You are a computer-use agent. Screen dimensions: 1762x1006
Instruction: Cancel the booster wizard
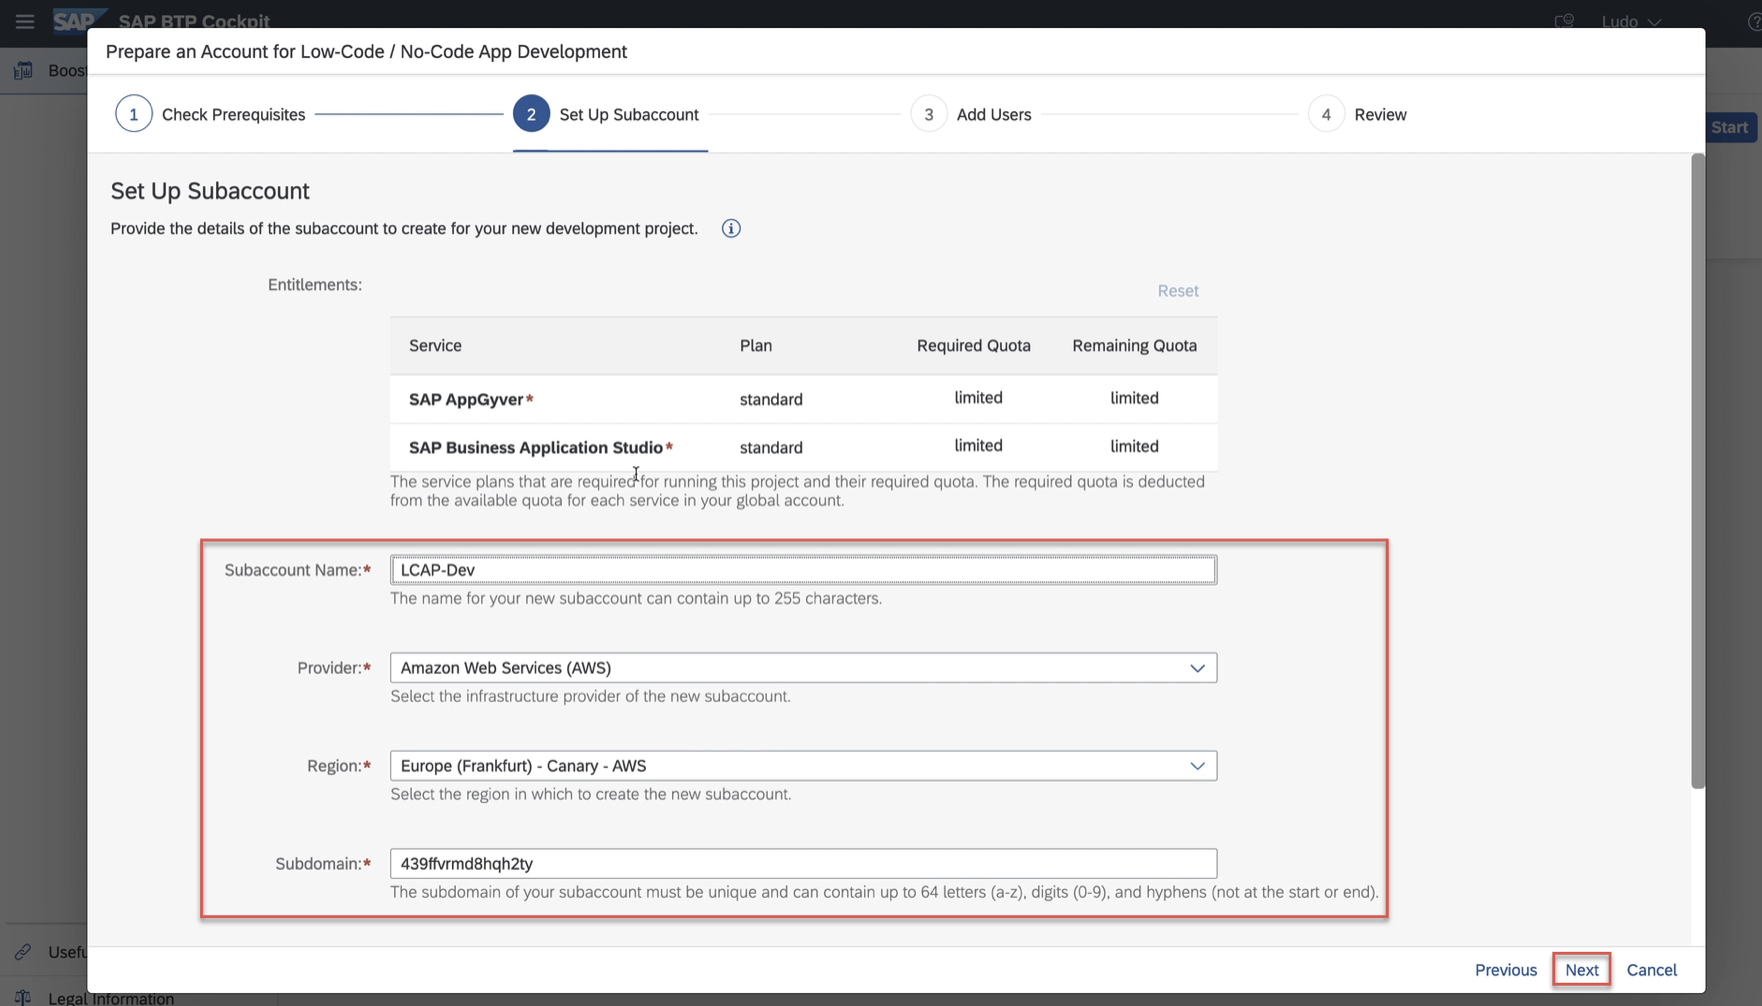click(1651, 970)
